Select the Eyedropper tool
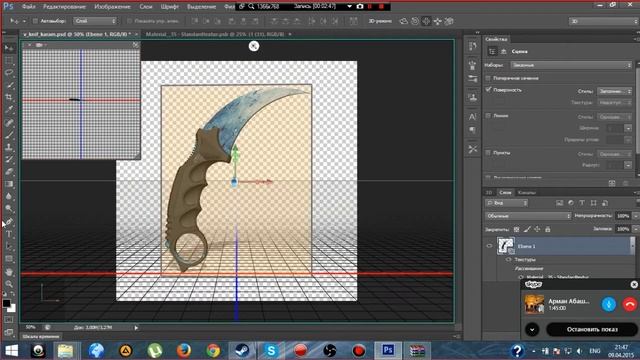 pos(9,109)
